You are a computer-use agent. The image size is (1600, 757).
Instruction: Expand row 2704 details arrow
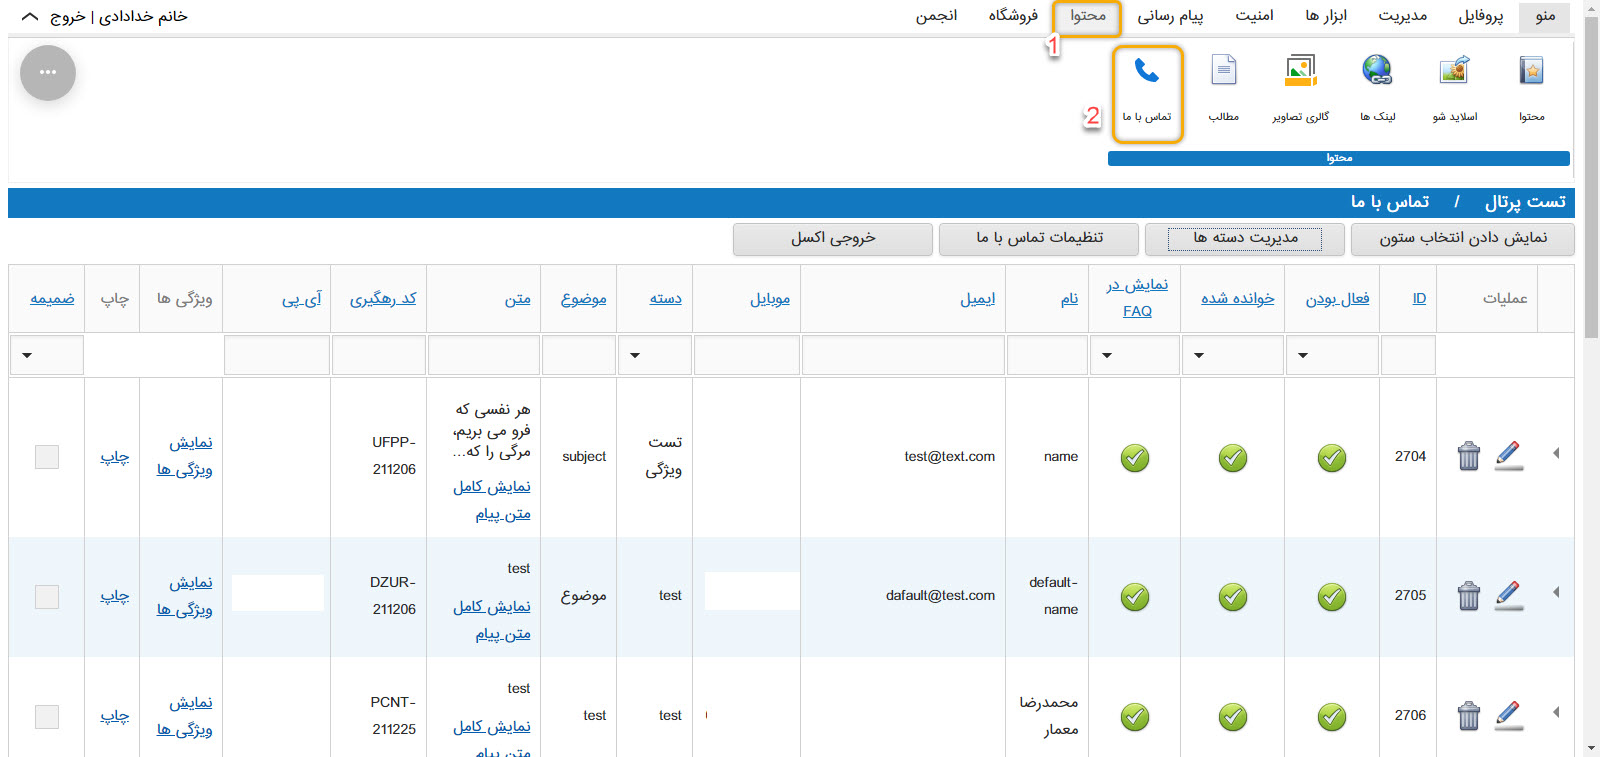[x=1556, y=454]
